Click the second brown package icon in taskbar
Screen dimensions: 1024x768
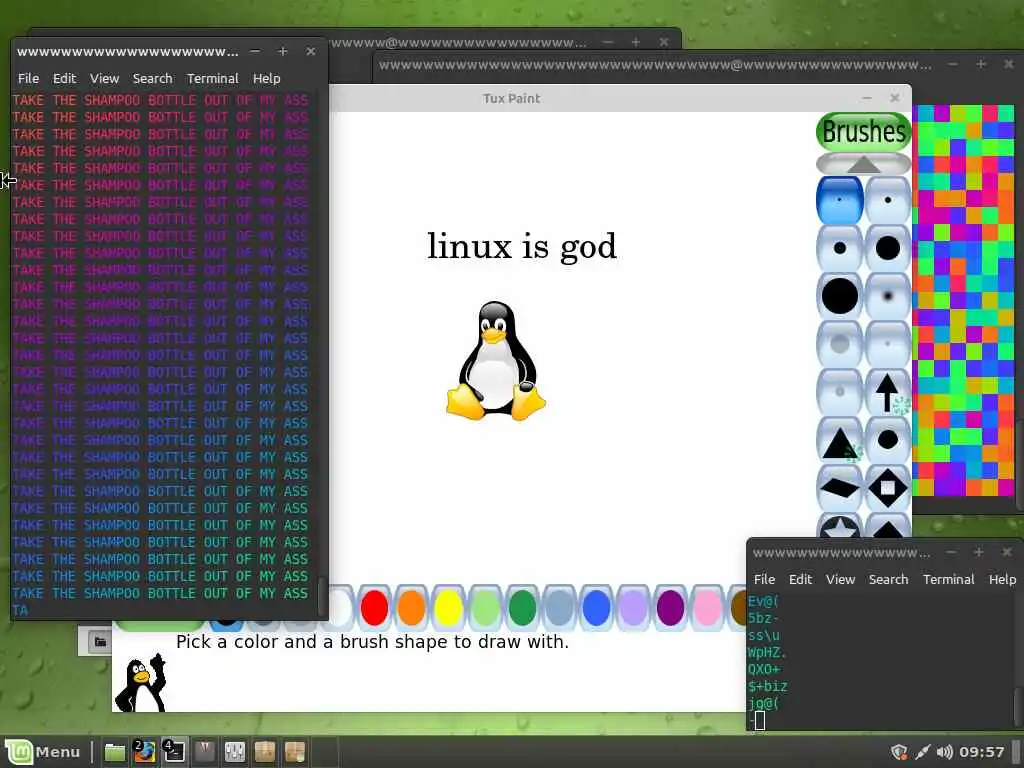point(295,752)
